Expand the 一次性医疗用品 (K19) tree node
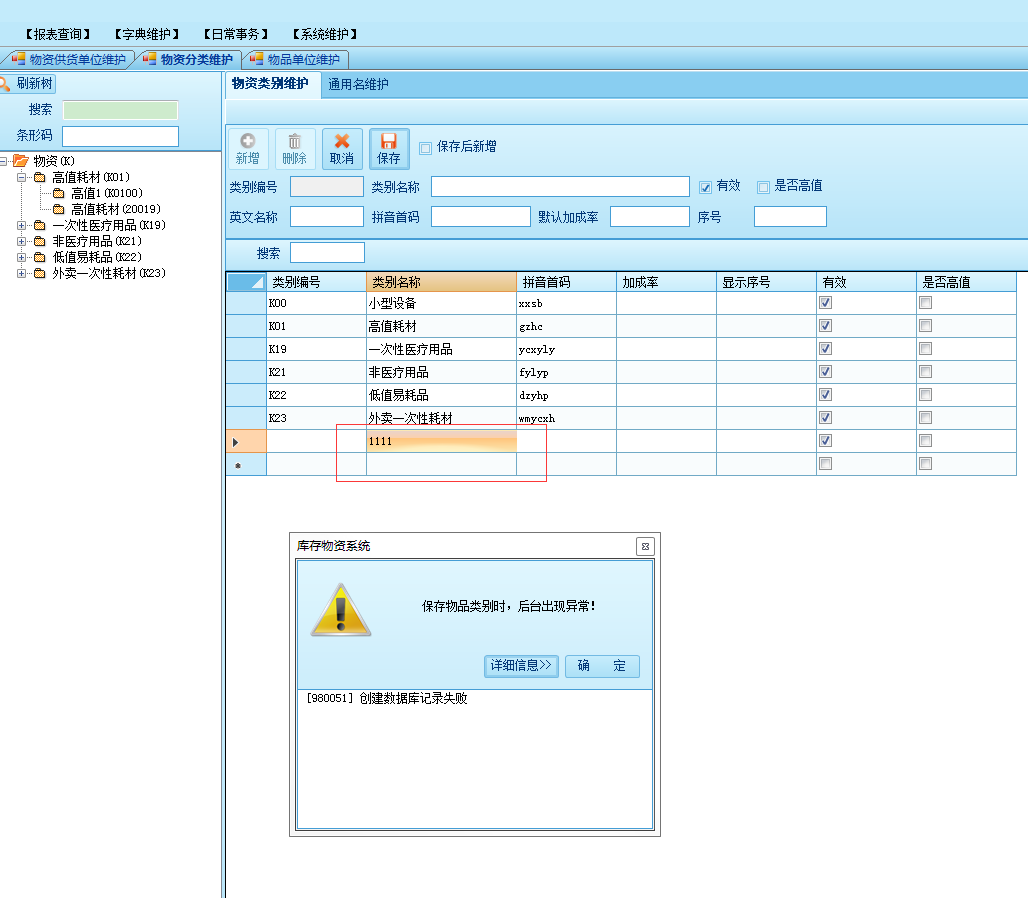The height and width of the screenshot is (898, 1028). [21, 225]
